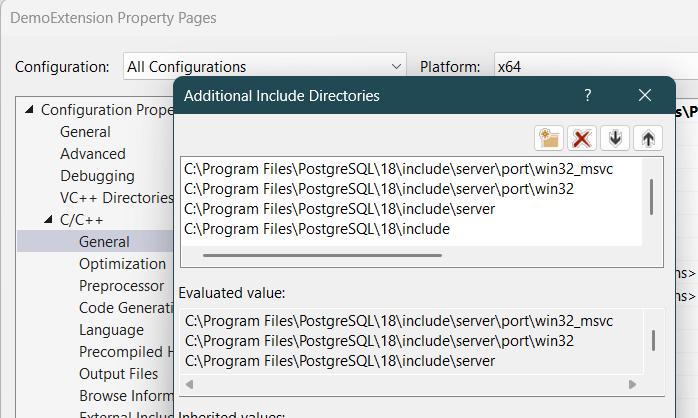698x418 pixels.
Task: Select the win32_msvc include path line
Action: pos(398,169)
